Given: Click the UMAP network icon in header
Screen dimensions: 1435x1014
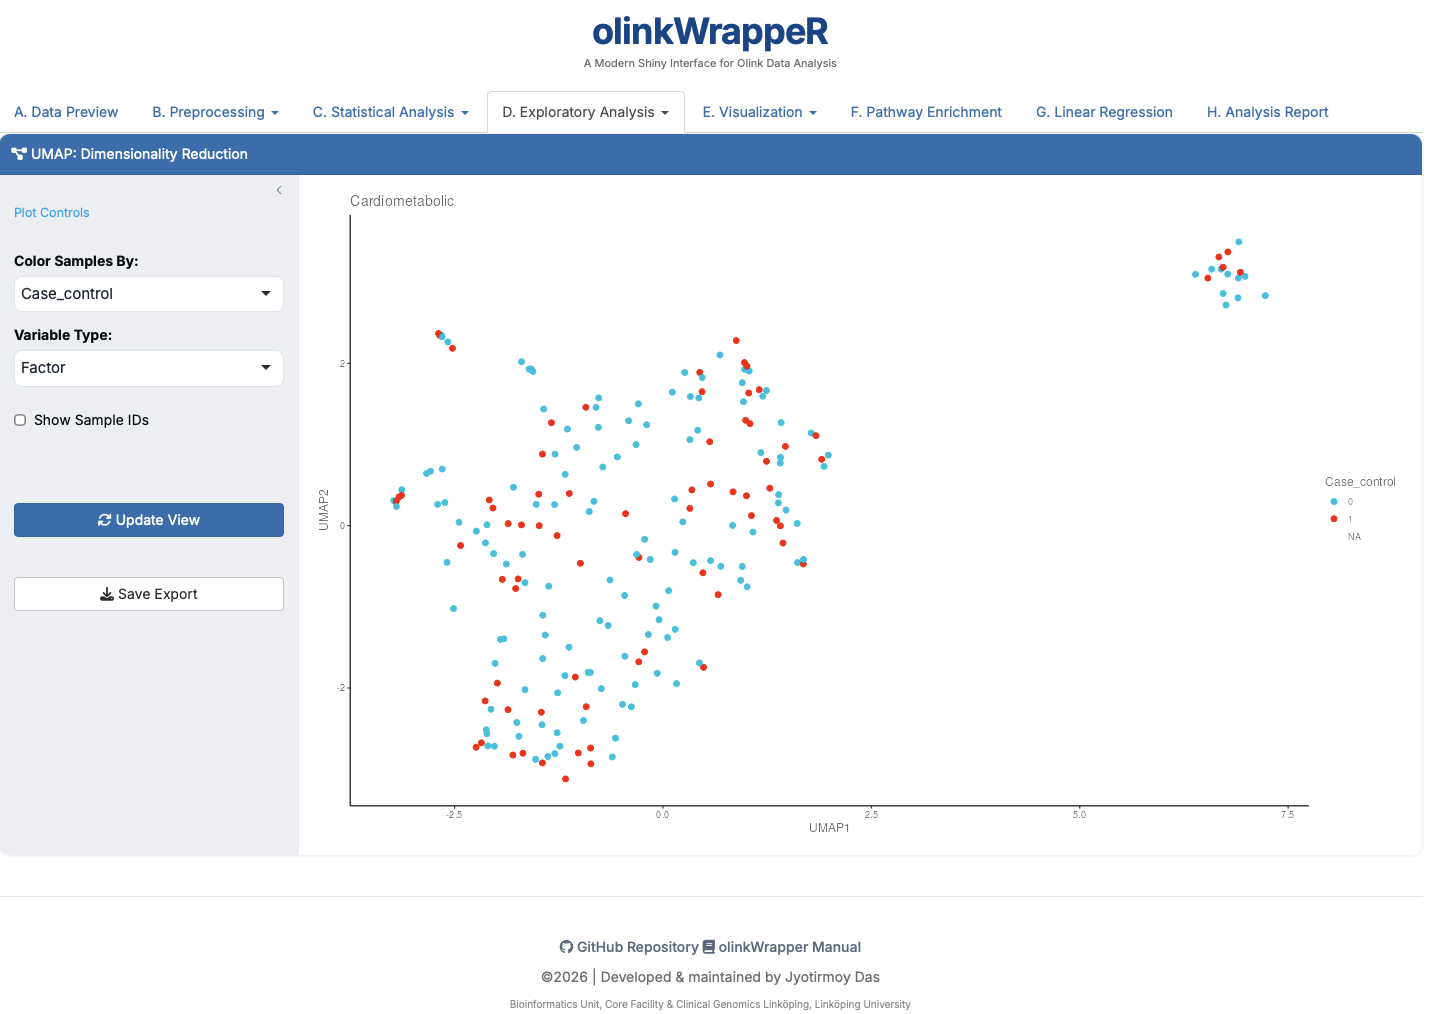Looking at the screenshot, I should [18, 154].
